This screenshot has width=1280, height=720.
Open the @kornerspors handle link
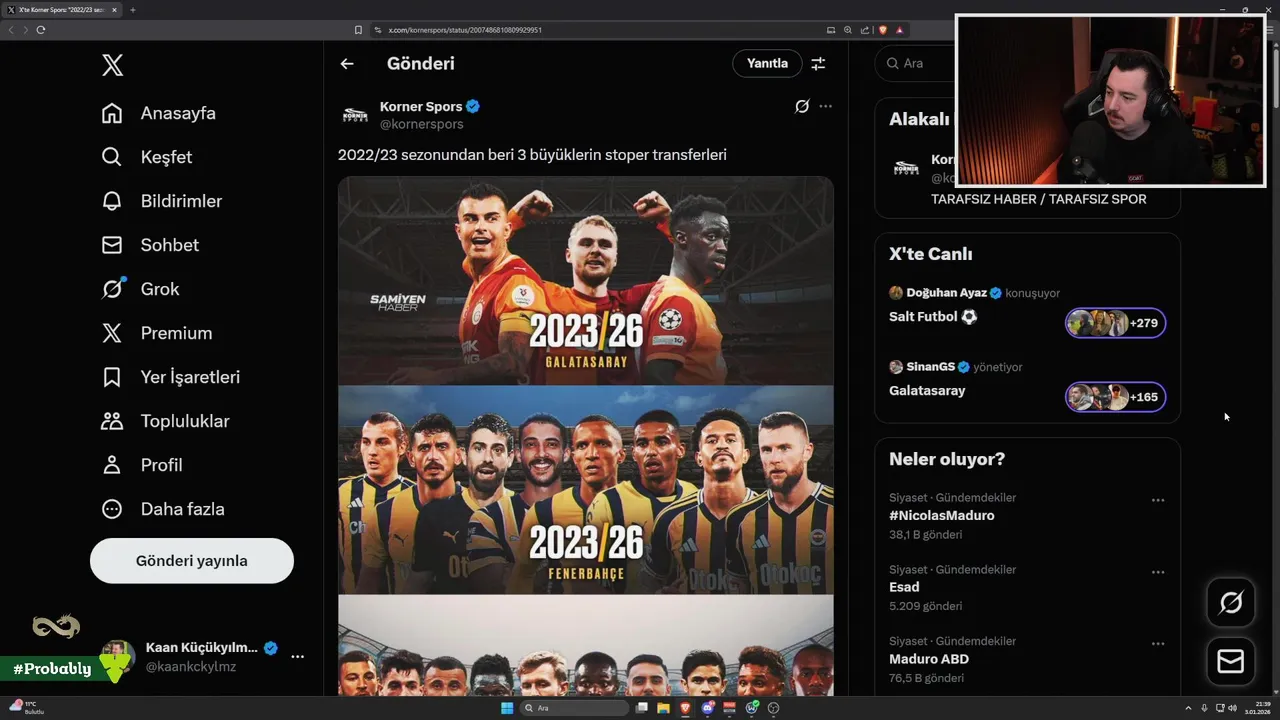pyautogui.click(x=421, y=124)
